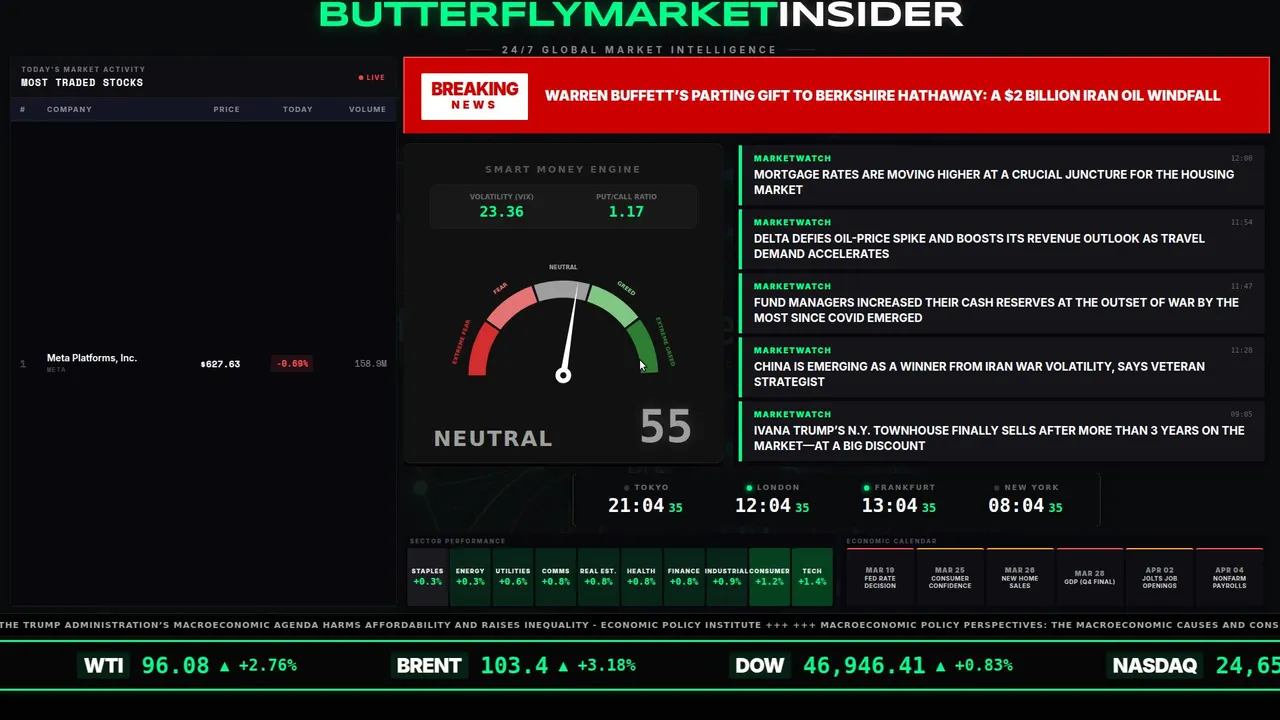The width and height of the screenshot is (1280, 720).
Task: Click the light green Greed gauge segment
Action: 614,306
